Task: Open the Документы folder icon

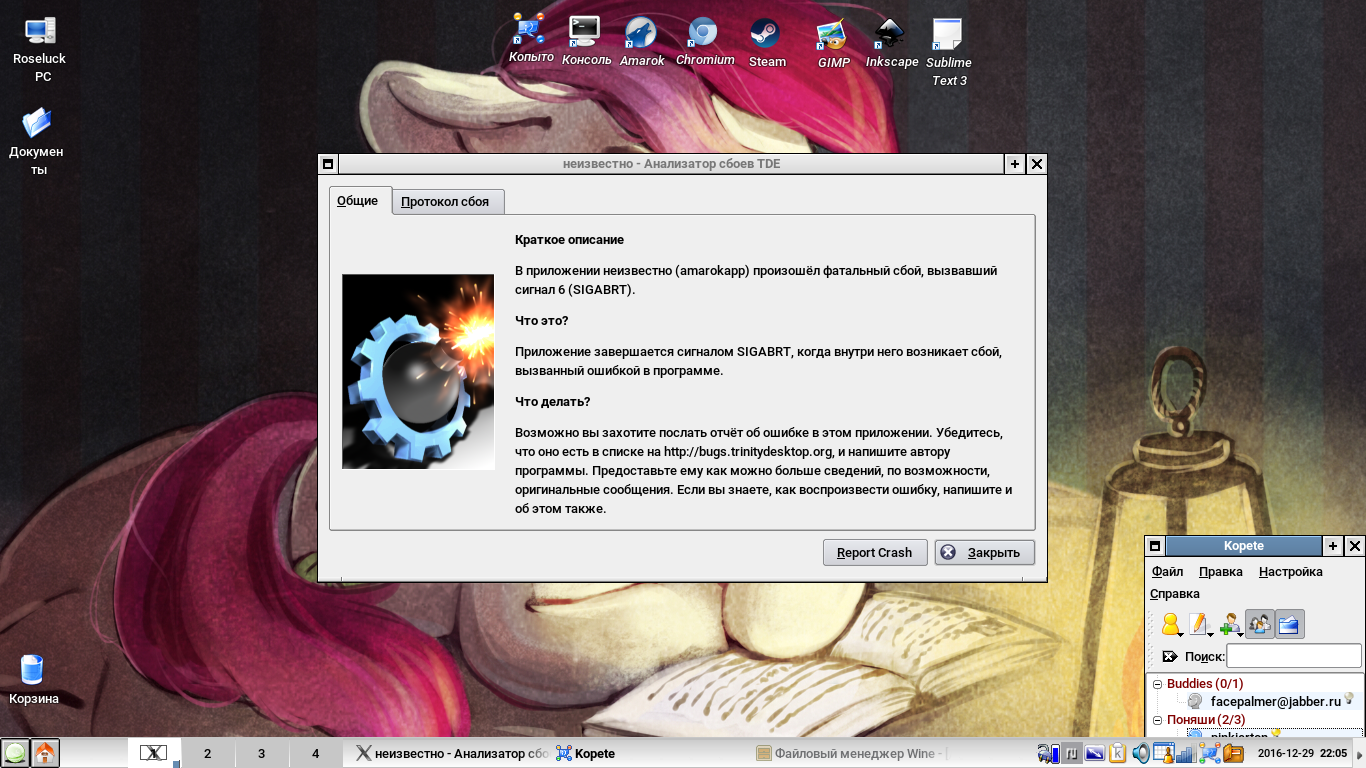Action: pyautogui.click(x=36, y=141)
